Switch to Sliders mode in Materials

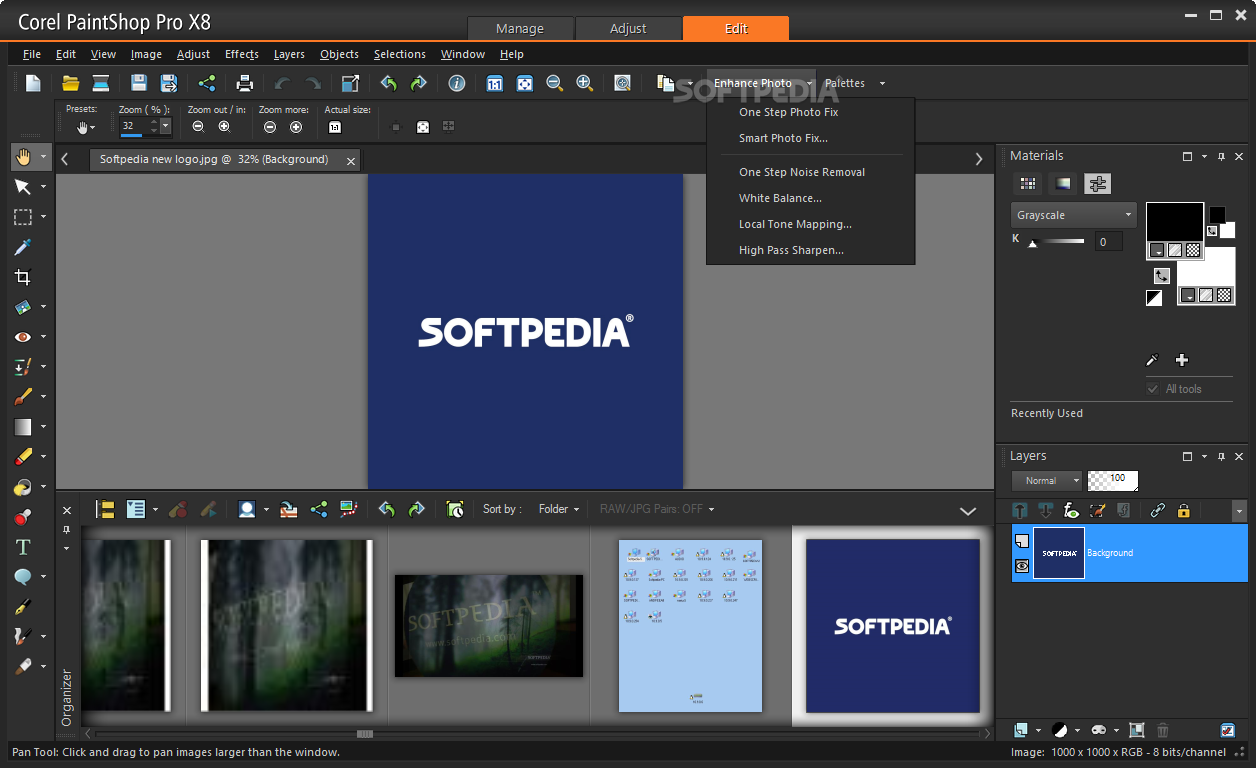click(x=1098, y=184)
